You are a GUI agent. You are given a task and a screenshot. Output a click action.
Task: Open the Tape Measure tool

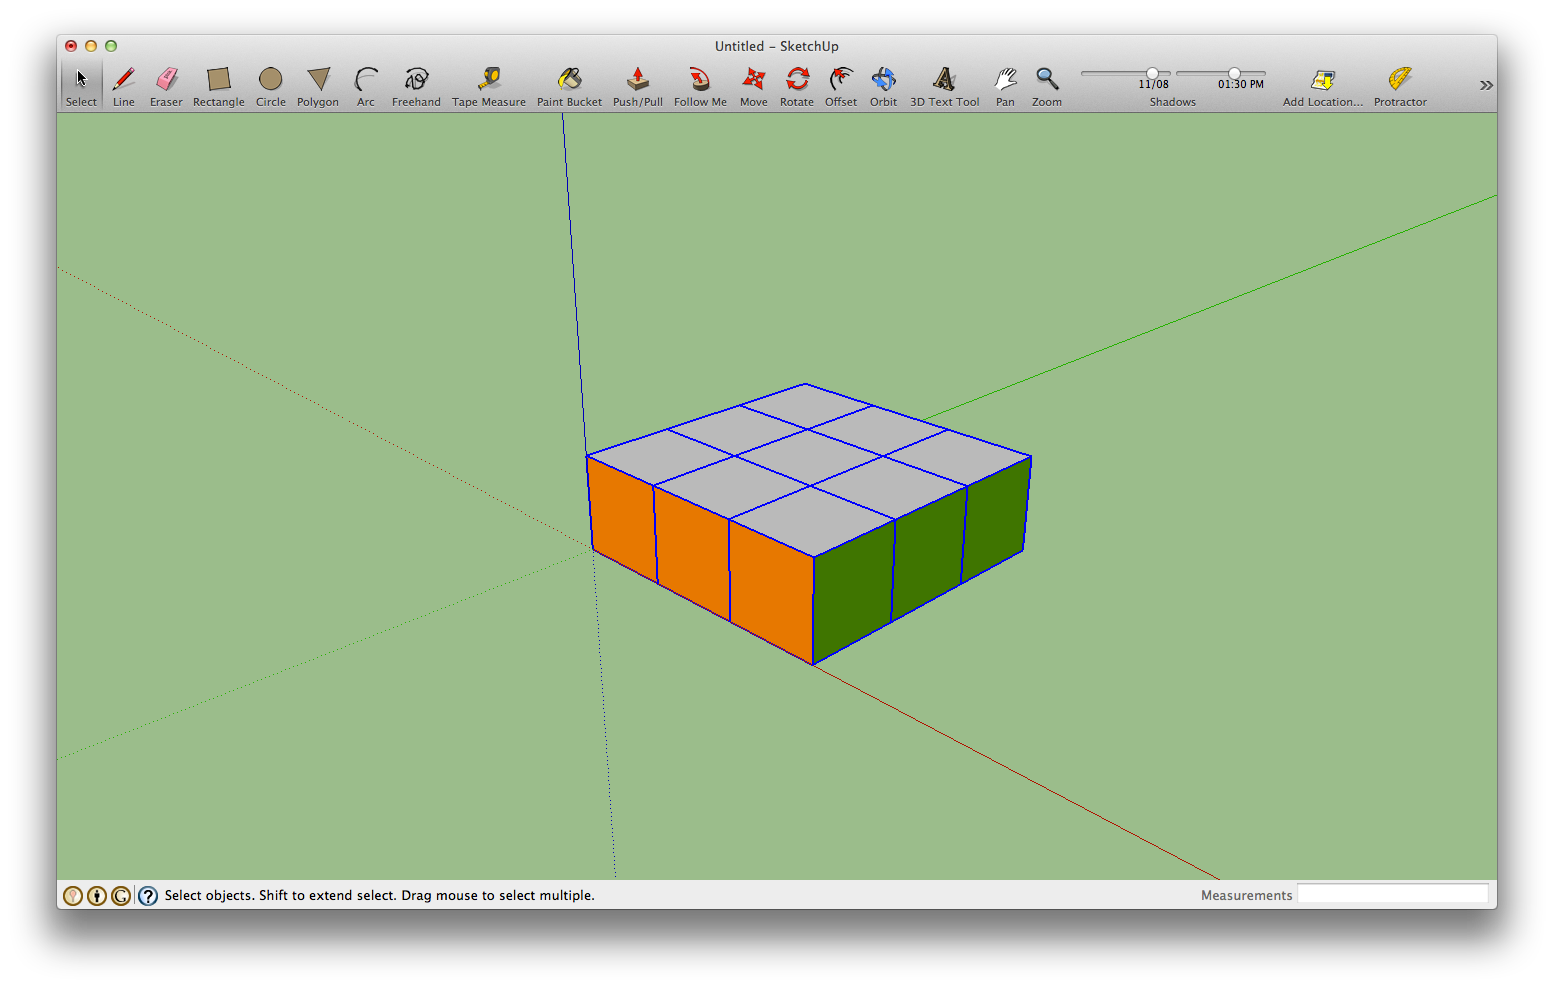[488, 80]
